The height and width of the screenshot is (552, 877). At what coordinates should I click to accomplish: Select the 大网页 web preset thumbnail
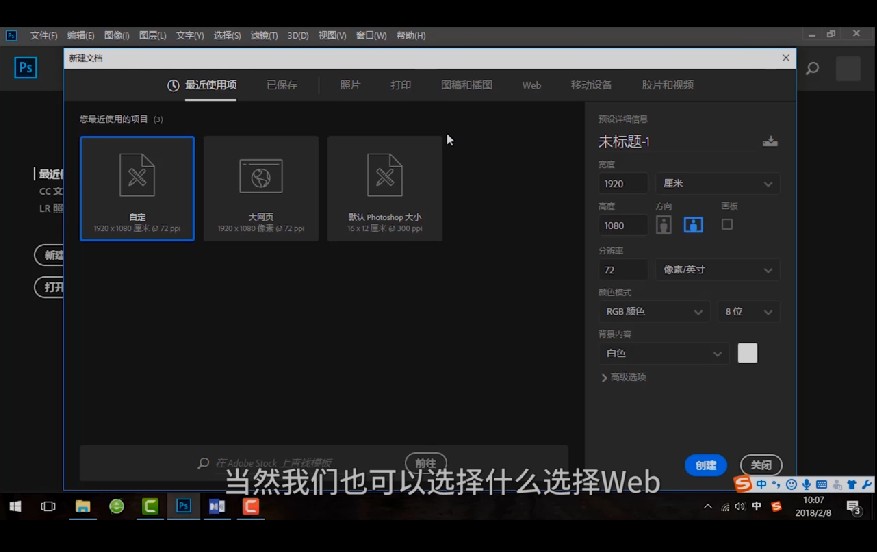[261, 188]
